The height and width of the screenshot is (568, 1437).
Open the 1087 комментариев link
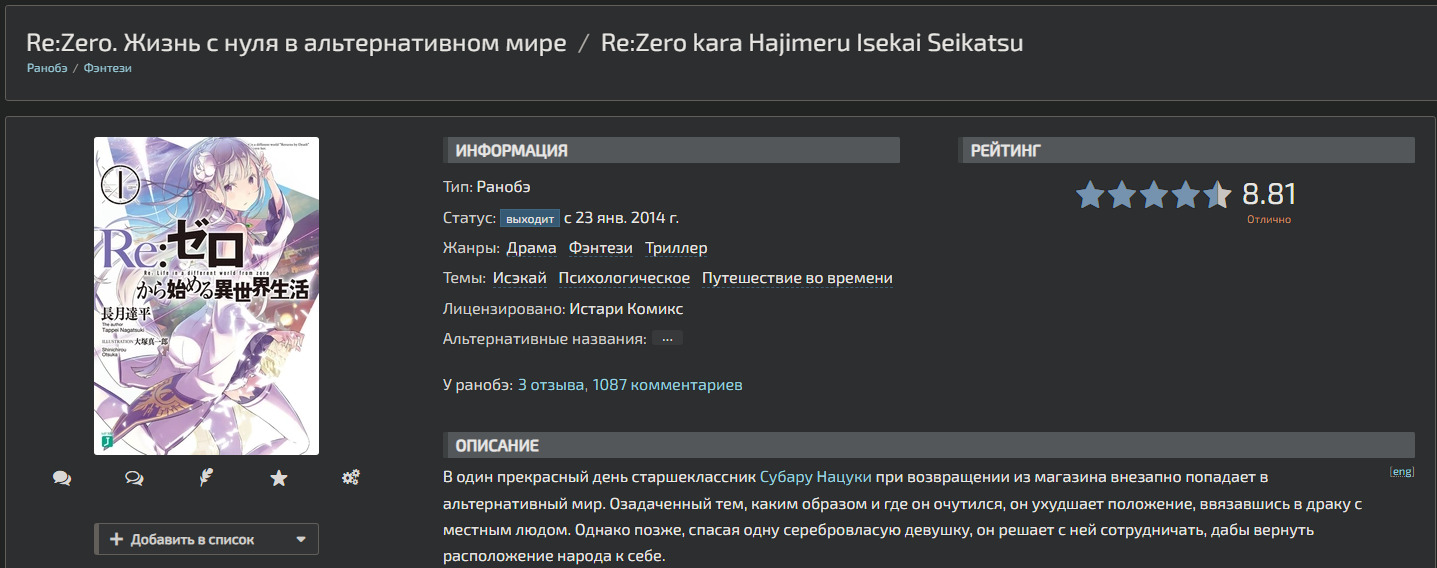point(668,385)
